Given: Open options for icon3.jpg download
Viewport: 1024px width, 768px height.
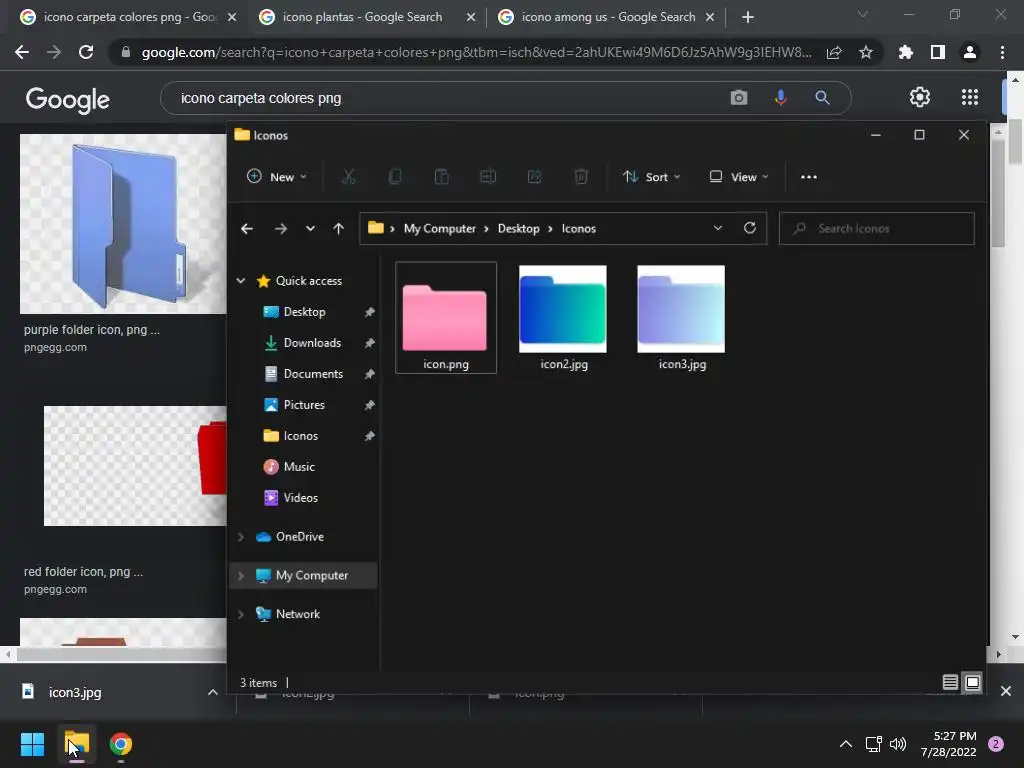Looking at the screenshot, I should 213,692.
